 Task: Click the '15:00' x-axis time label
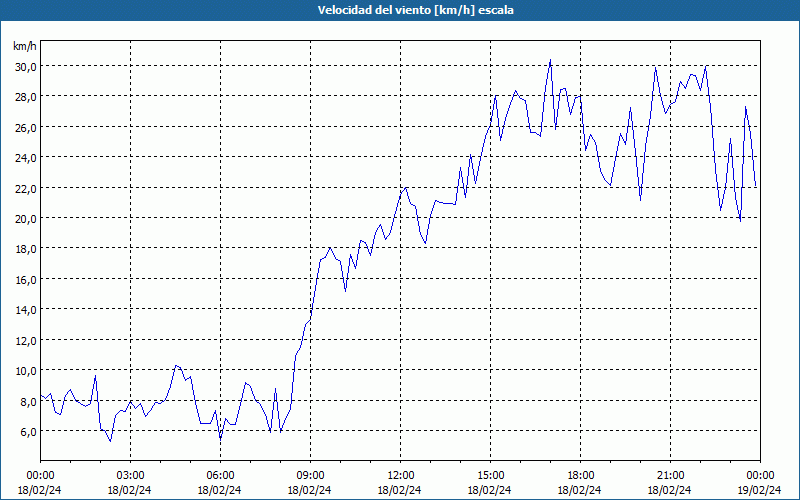point(490,476)
